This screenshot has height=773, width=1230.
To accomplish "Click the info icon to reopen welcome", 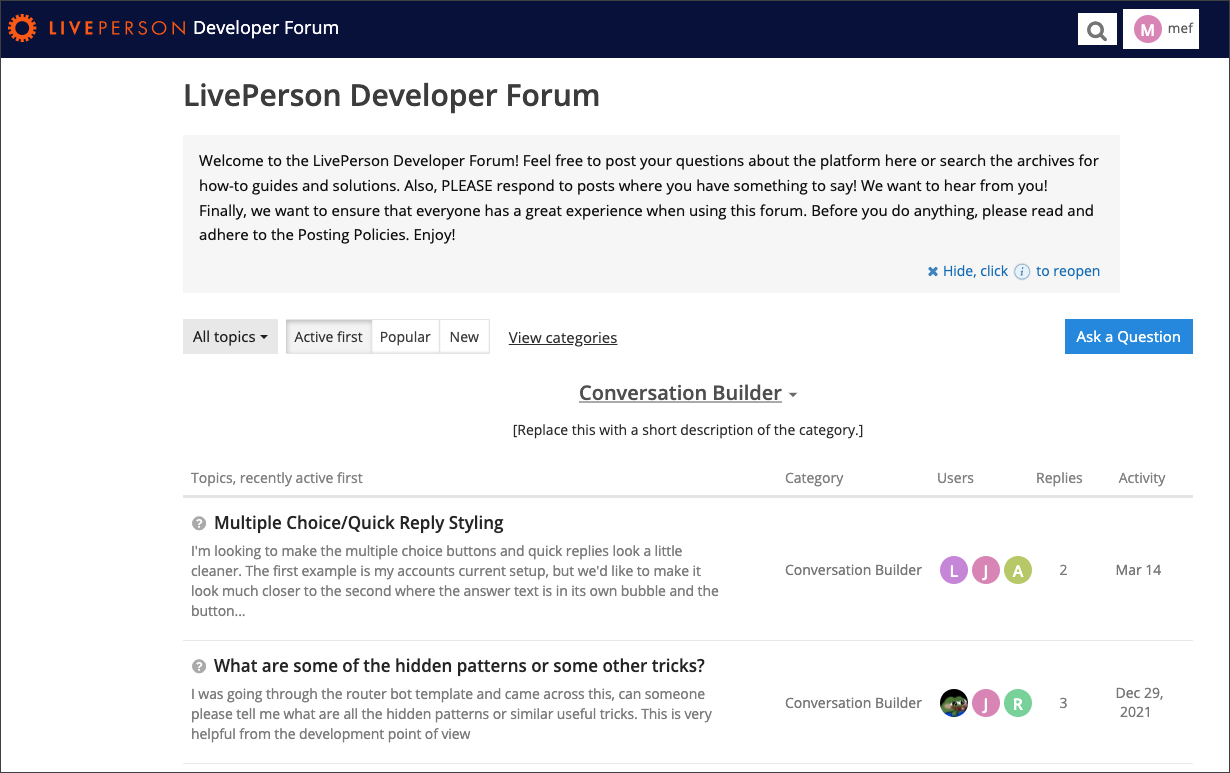I will [1022, 272].
